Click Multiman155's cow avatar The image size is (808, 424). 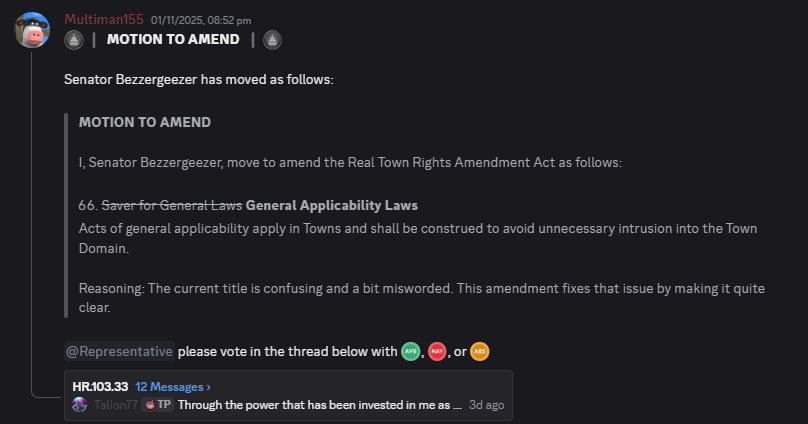(32, 30)
